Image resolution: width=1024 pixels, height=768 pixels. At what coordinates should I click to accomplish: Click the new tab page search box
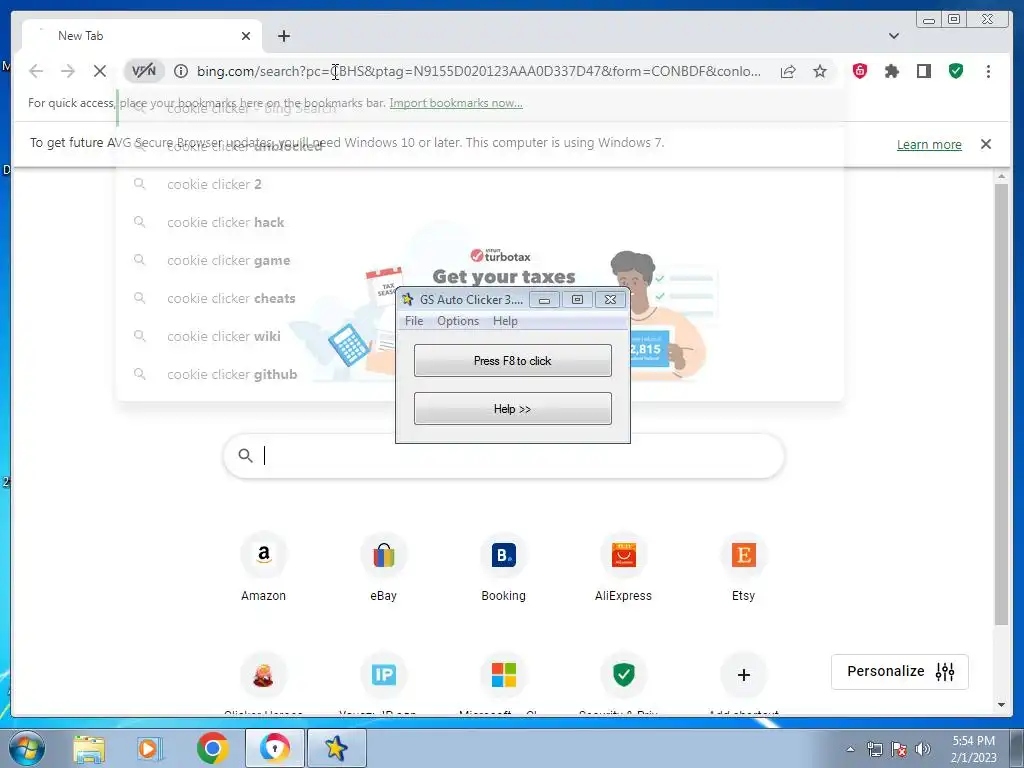(504, 456)
